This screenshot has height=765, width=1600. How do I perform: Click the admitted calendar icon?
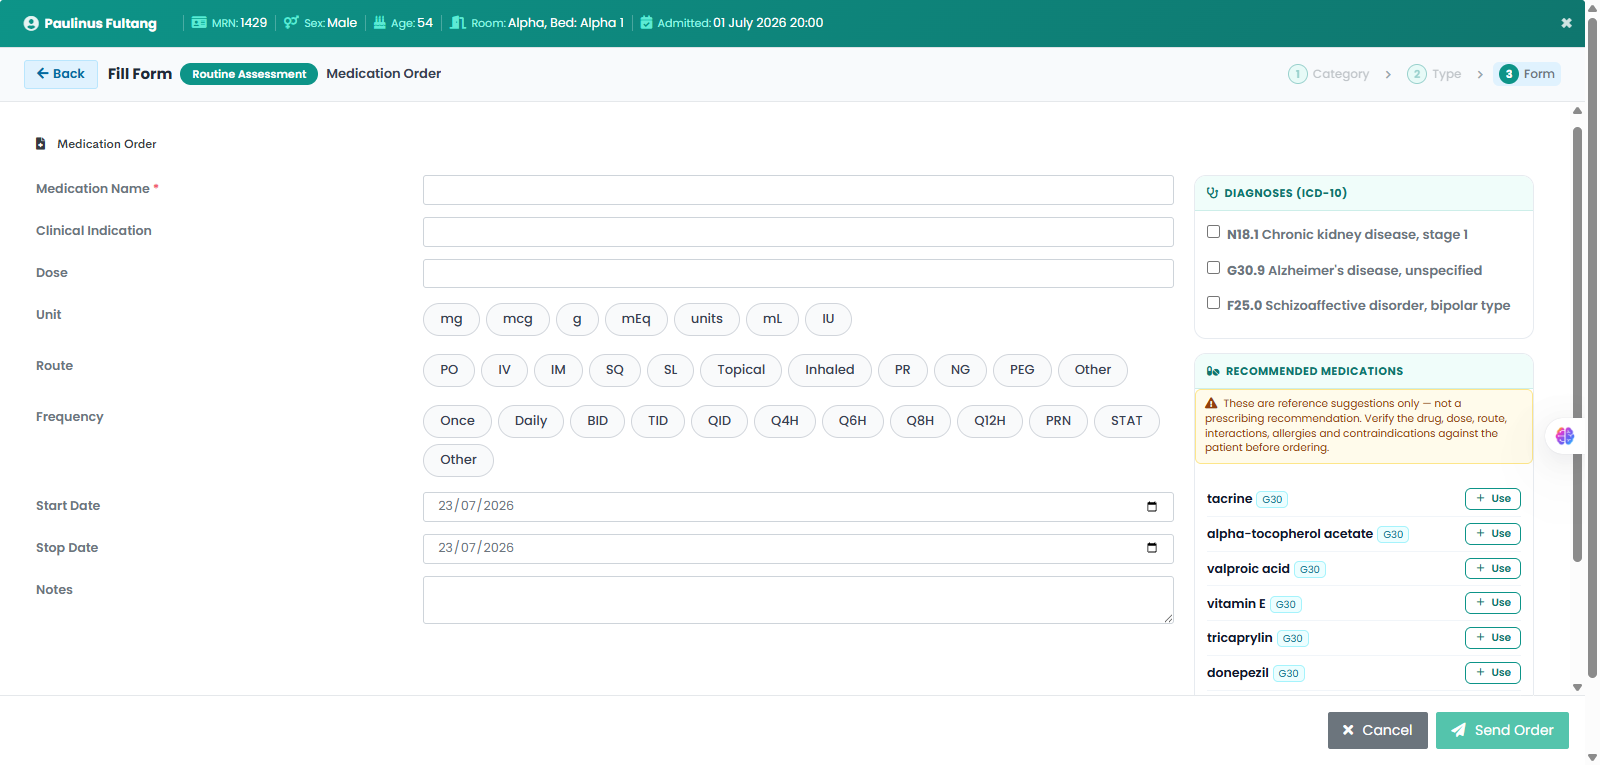pyautogui.click(x=646, y=22)
